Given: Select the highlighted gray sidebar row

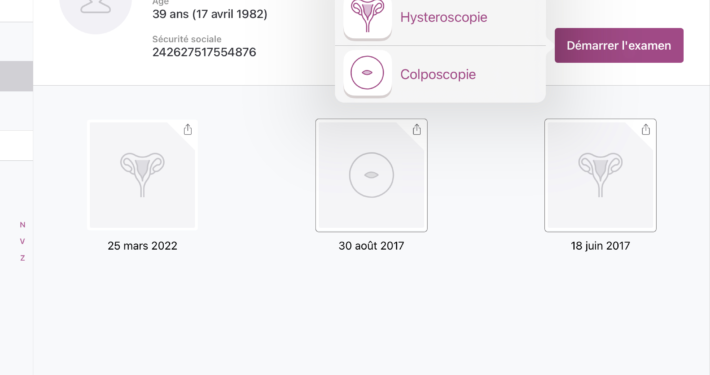Looking at the screenshot, I should tap(16, 76).
